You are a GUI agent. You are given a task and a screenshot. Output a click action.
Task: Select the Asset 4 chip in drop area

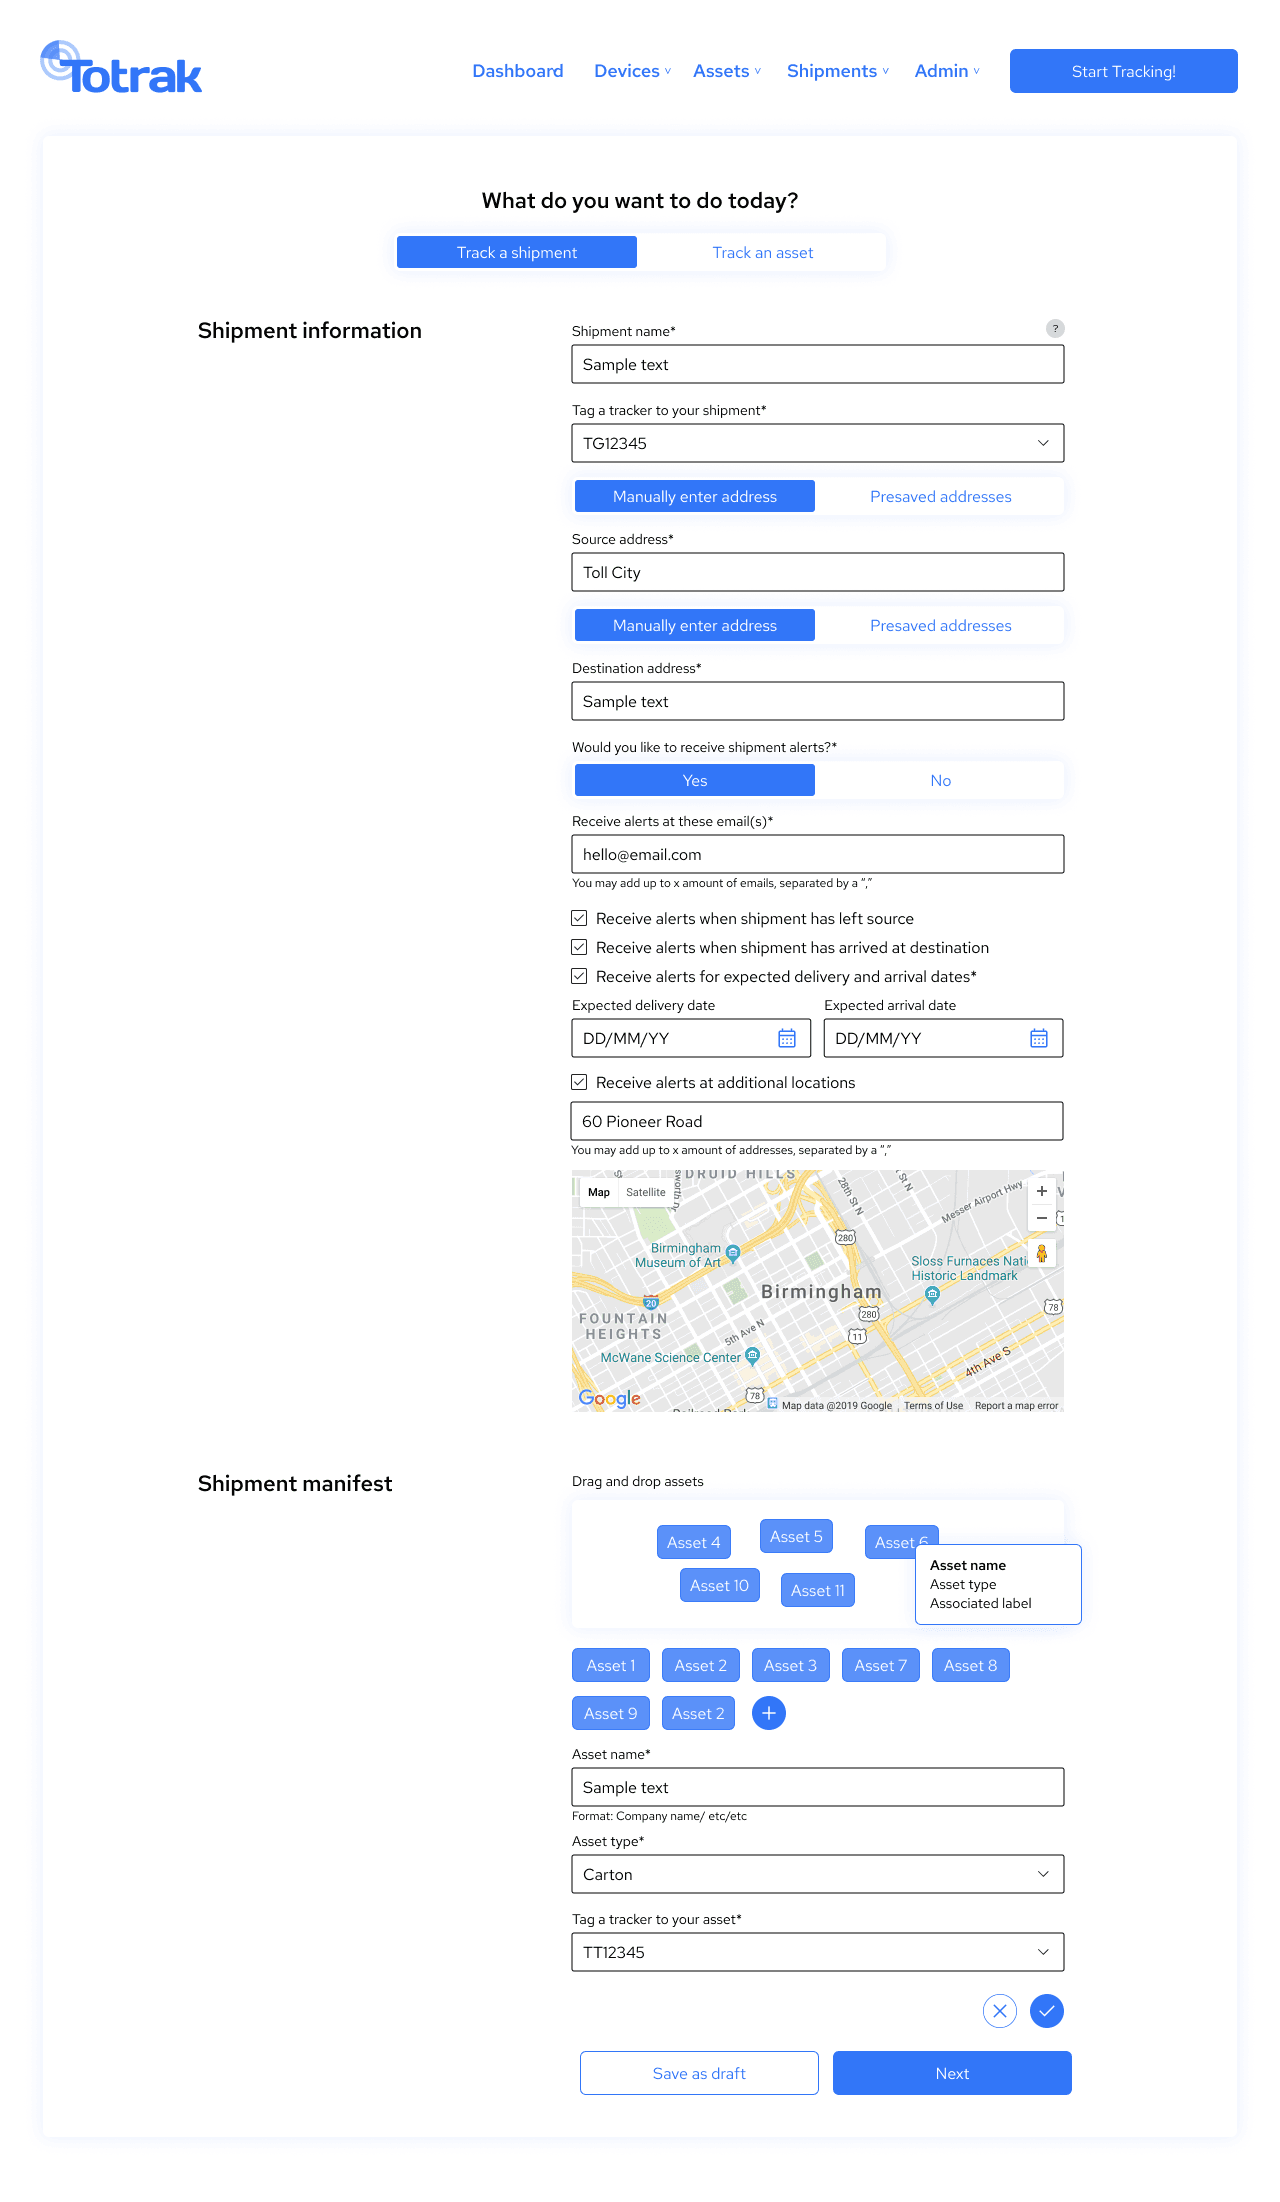694,1542
